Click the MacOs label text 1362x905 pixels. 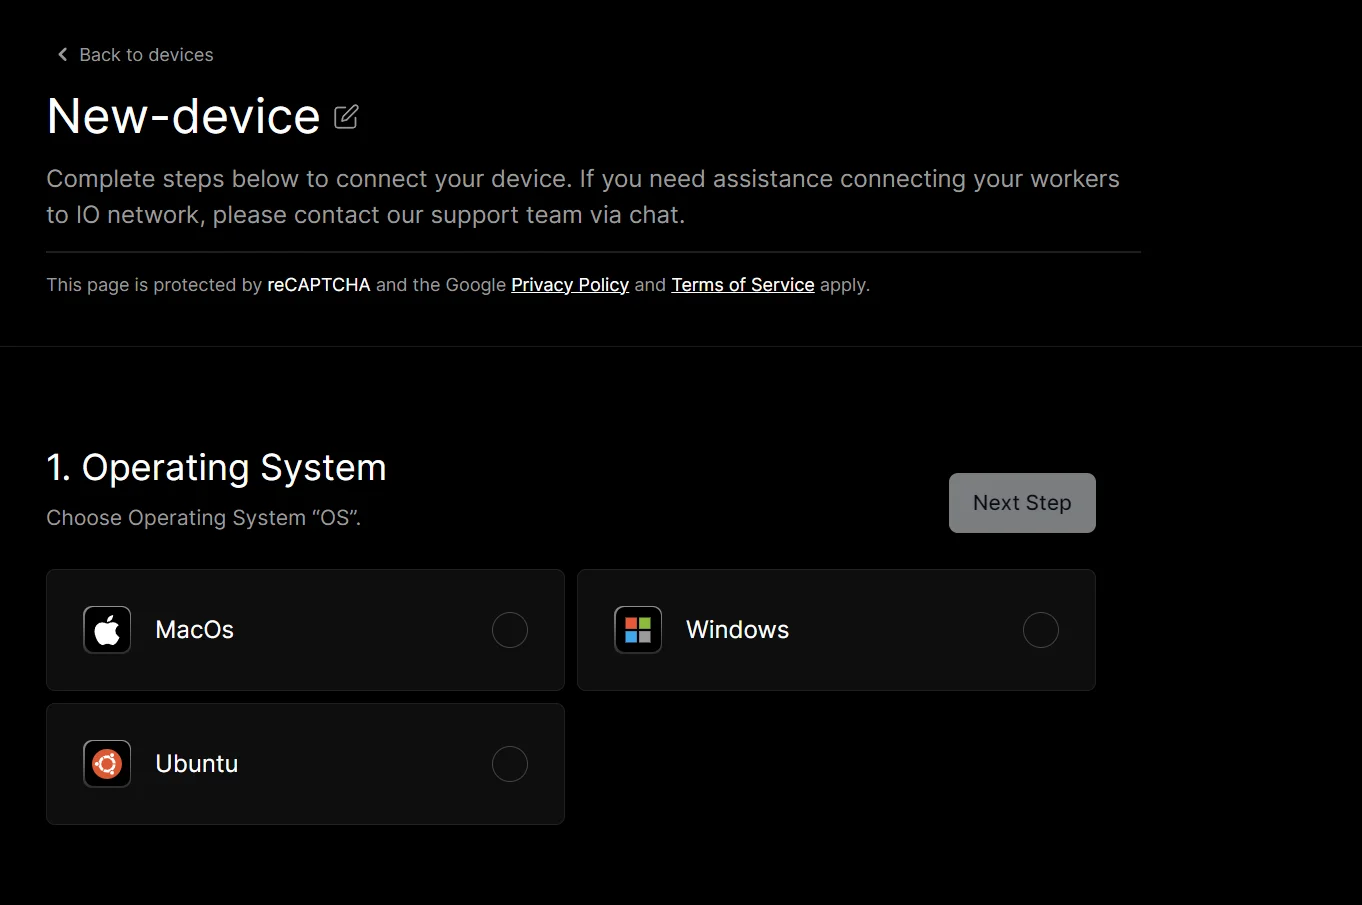(x=195, y=630)
